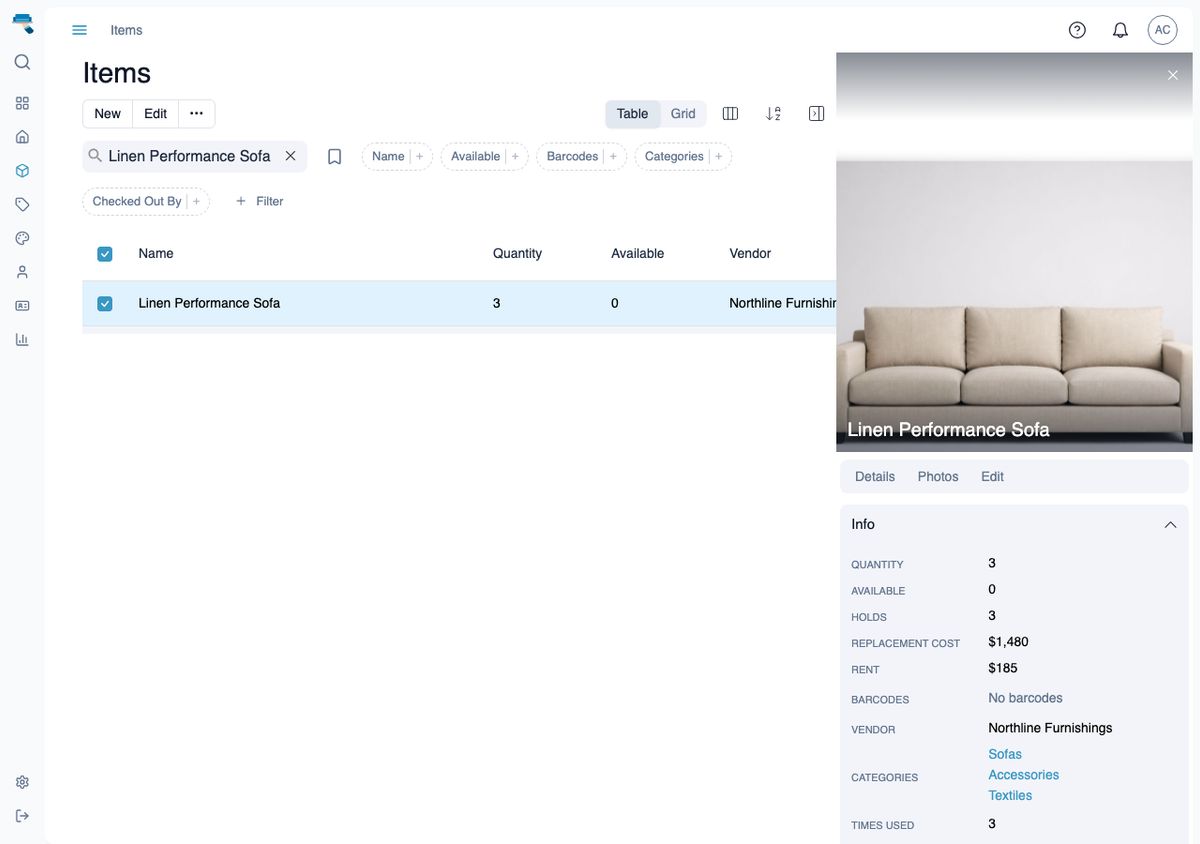Open the palette icon in the sidebar

tap(22, 238)
